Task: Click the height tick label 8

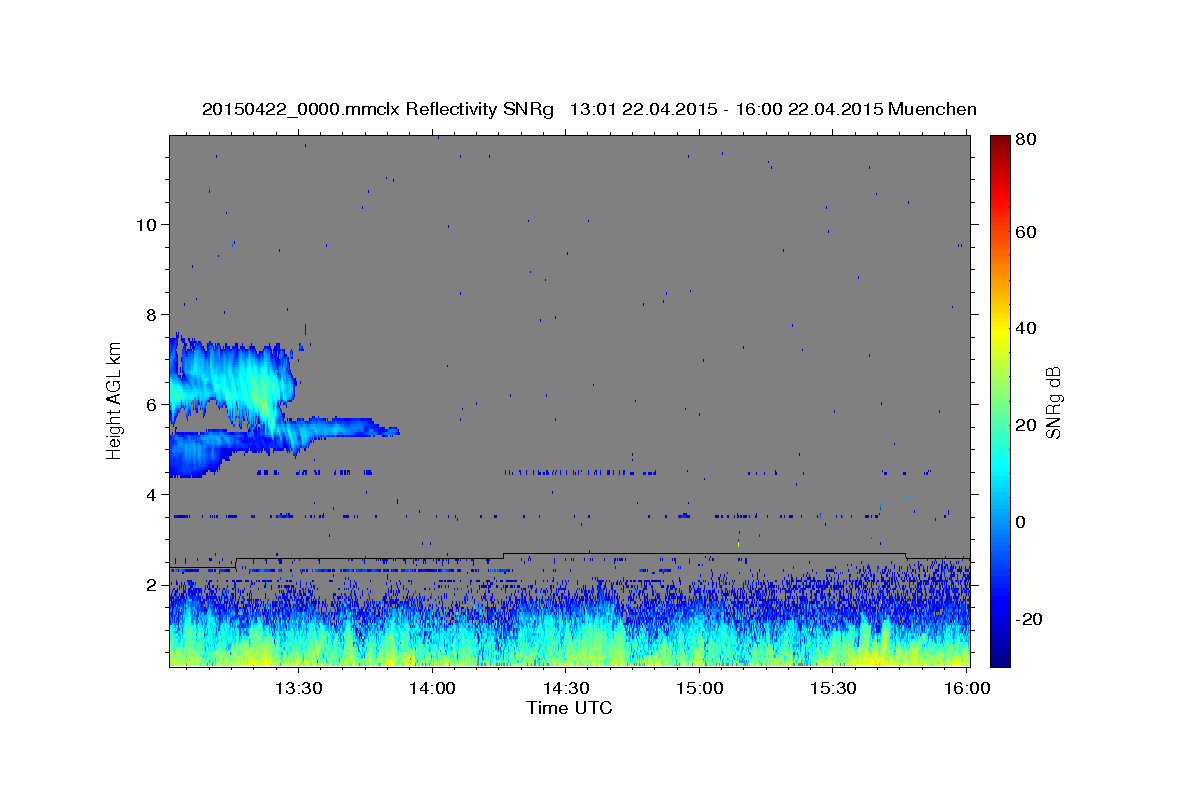Action: (152, 314)
